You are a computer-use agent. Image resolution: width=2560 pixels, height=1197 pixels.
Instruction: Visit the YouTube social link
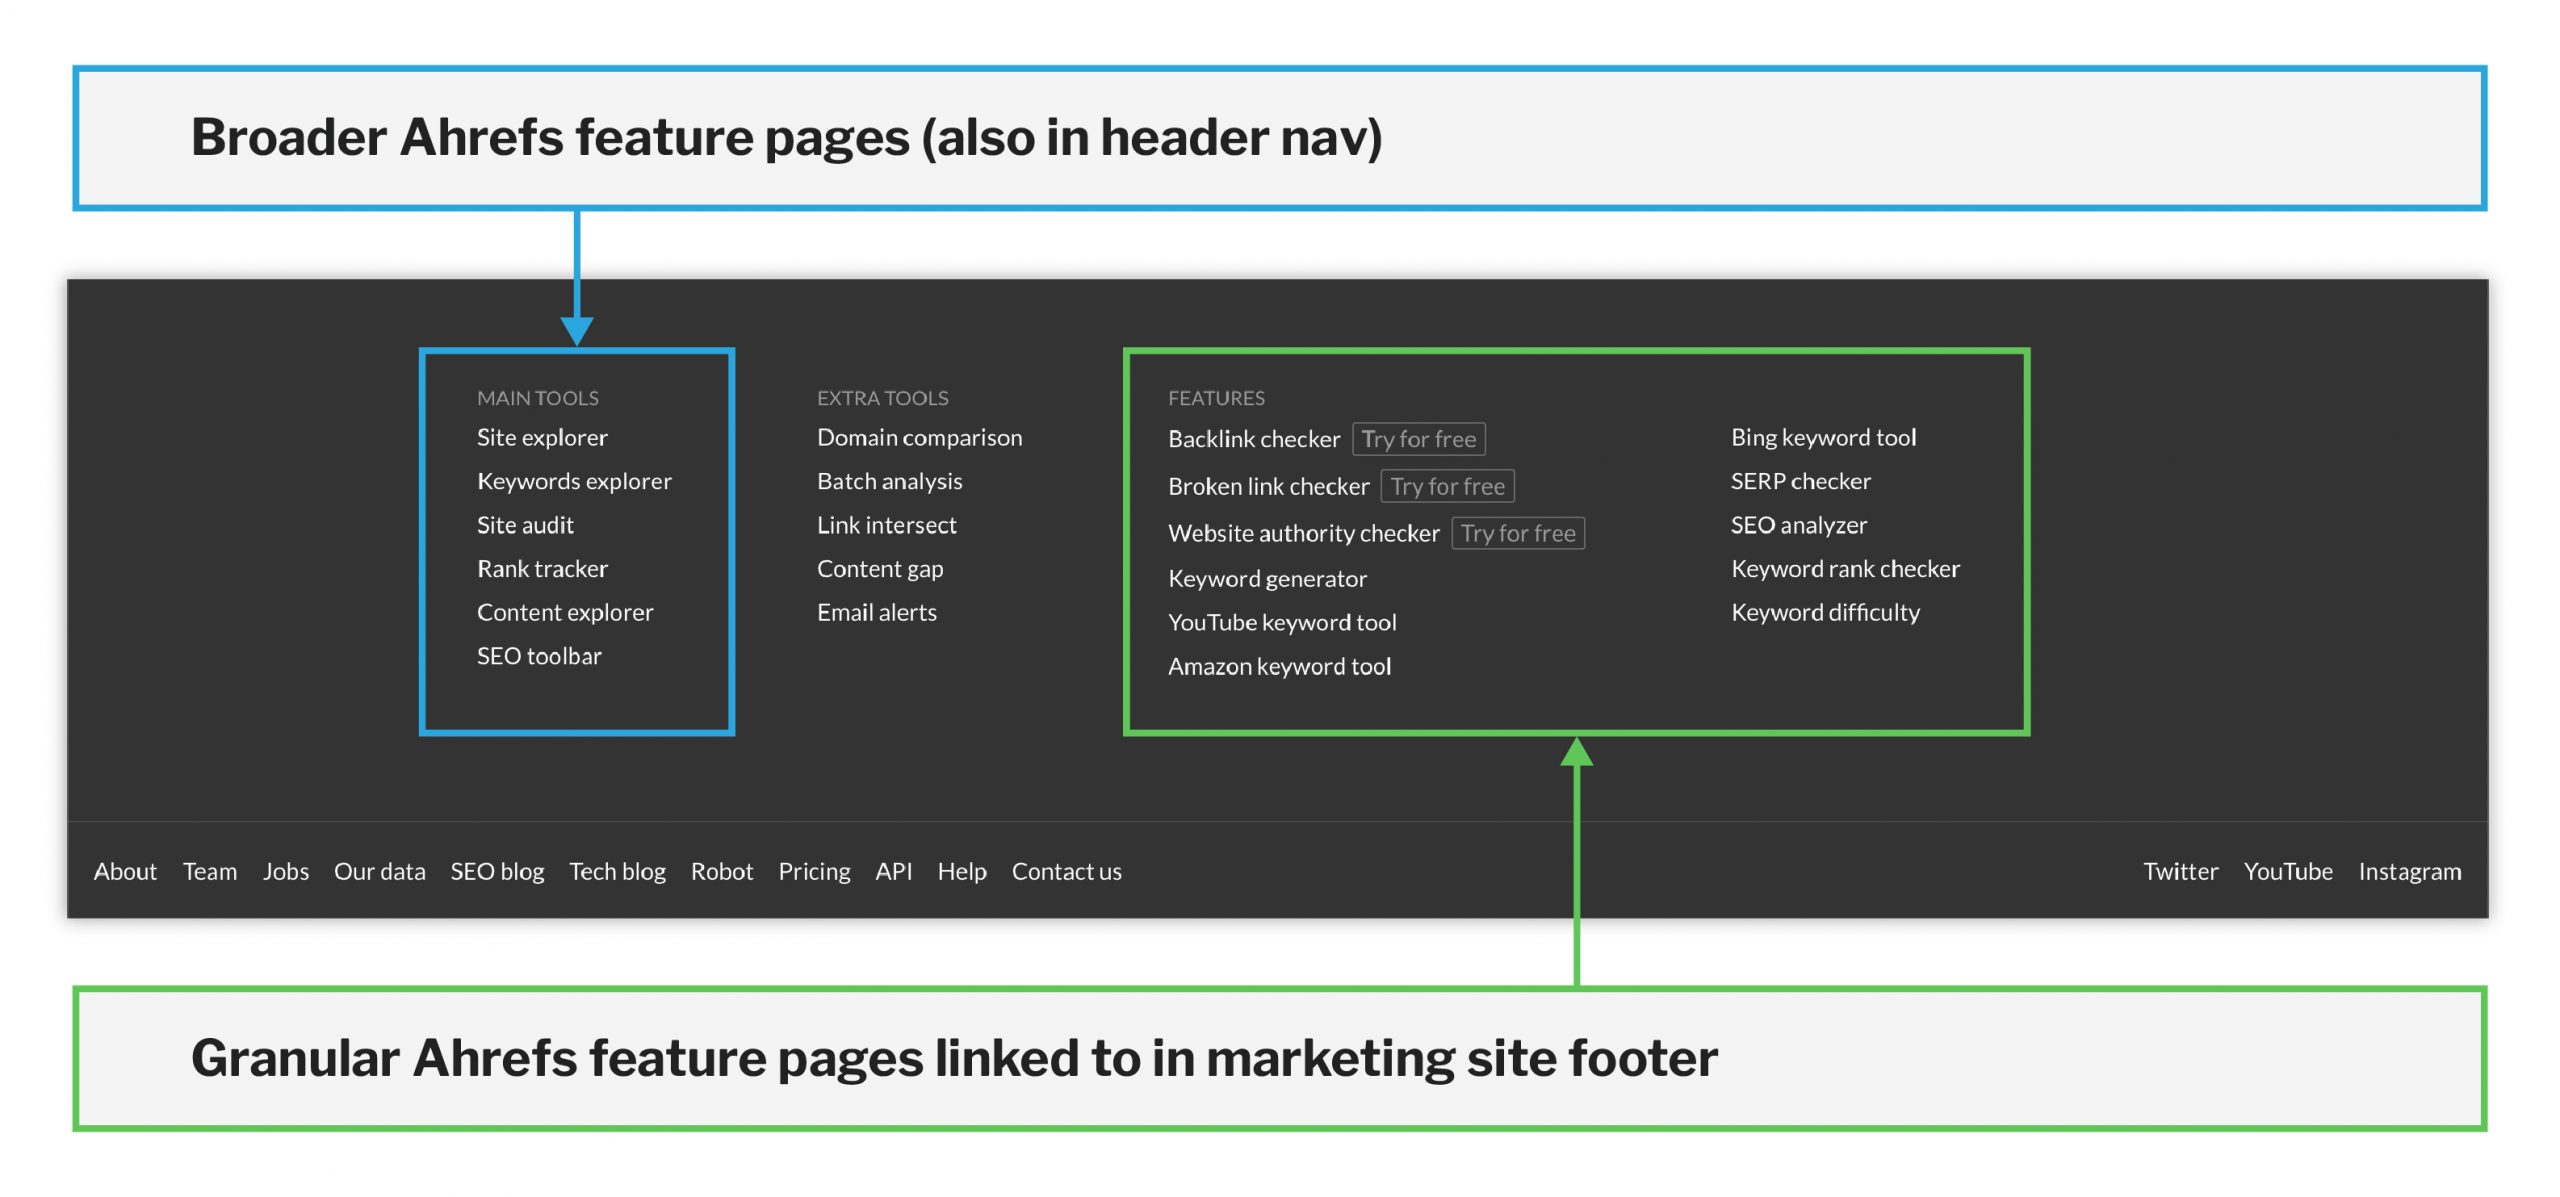point(2288,872)
